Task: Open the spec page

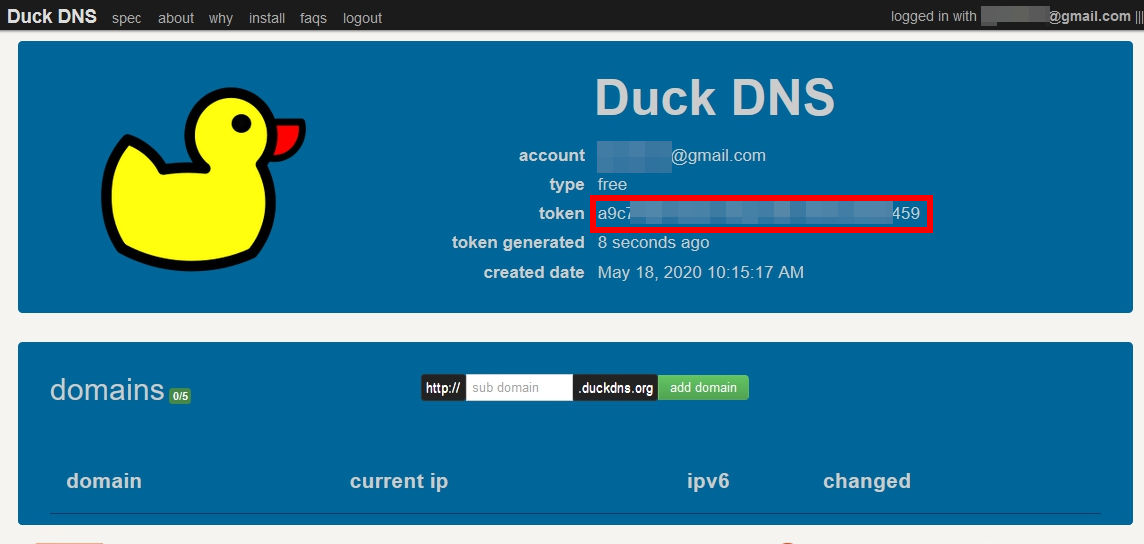Action: pos(127,18)
